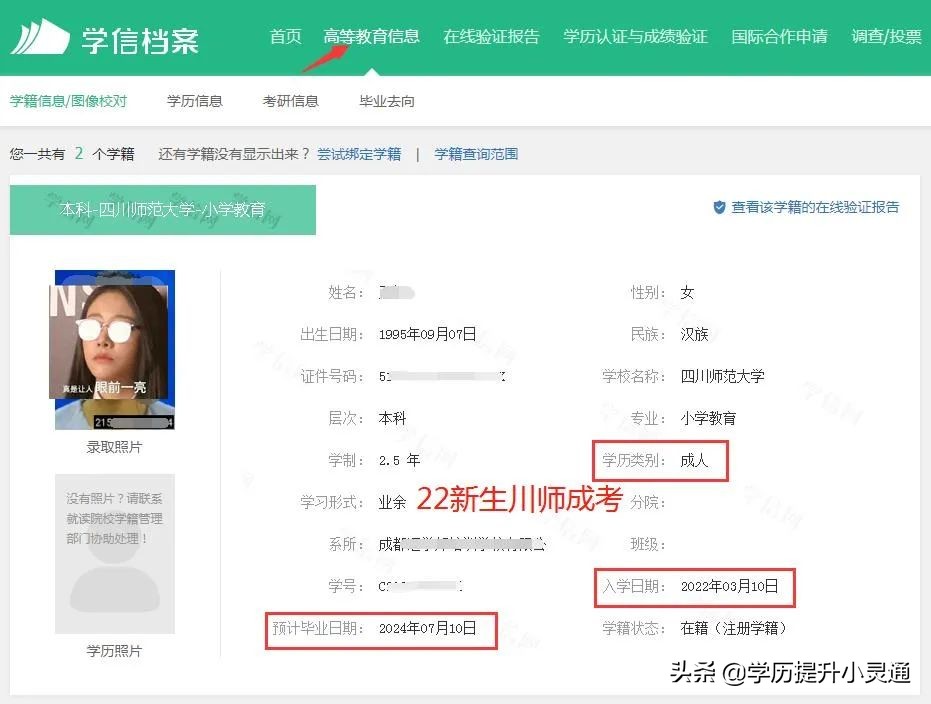
Task: Select 高等教育信息 in the navigation bar
Action: (x=371, y=35)
